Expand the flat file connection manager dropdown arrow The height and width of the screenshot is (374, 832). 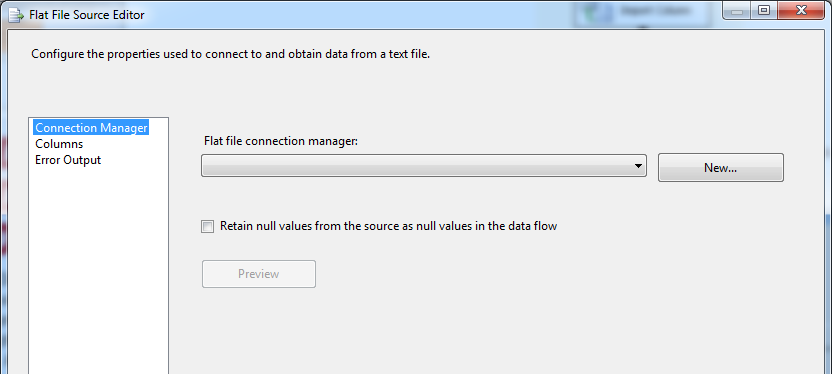(x=638, y=166)
